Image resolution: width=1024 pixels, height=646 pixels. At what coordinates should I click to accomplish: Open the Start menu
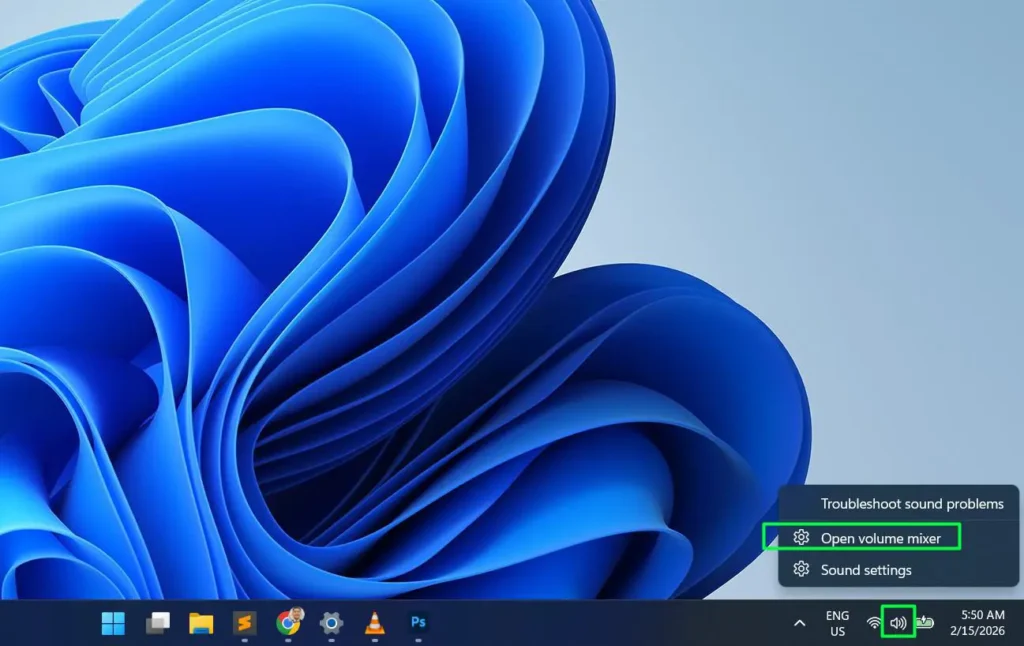113,623
